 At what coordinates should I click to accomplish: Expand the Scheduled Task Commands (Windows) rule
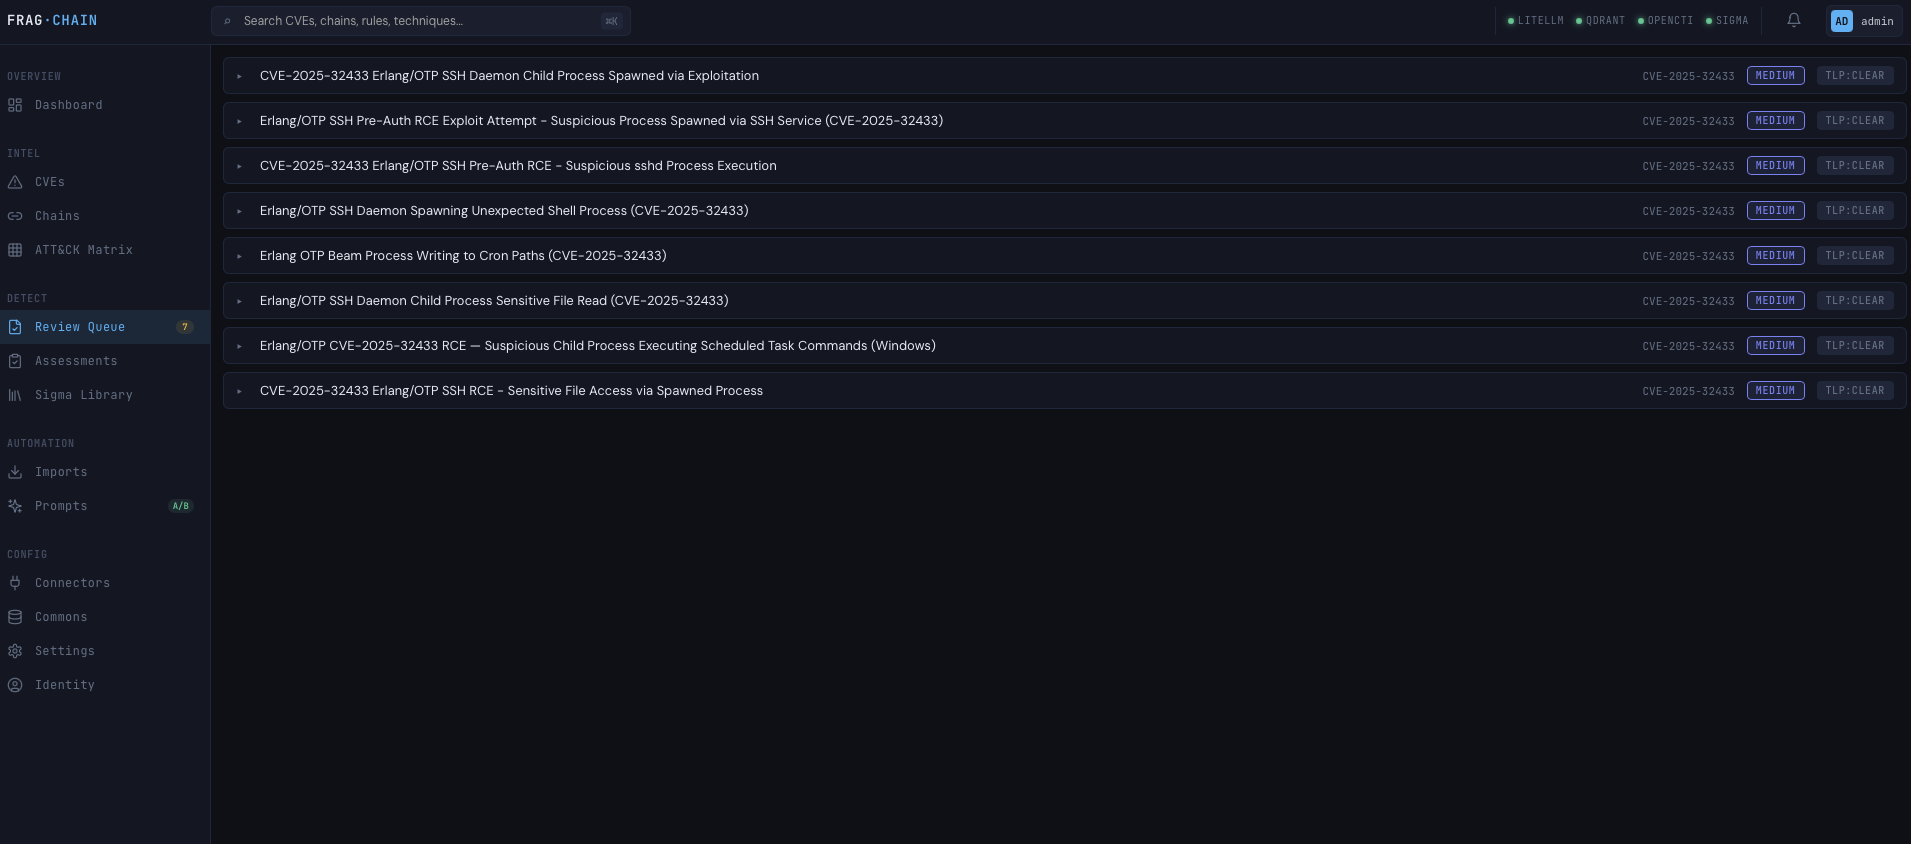tap(240, 346)
